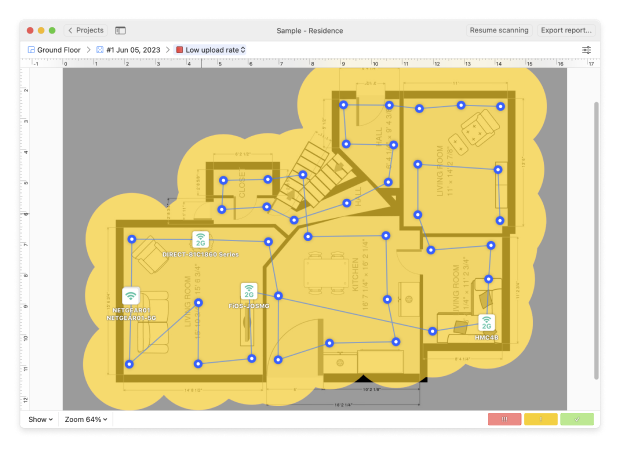Select the NETGEAR01 access point icon
Viewport: 620px width, 450px height.
[131, 295]
